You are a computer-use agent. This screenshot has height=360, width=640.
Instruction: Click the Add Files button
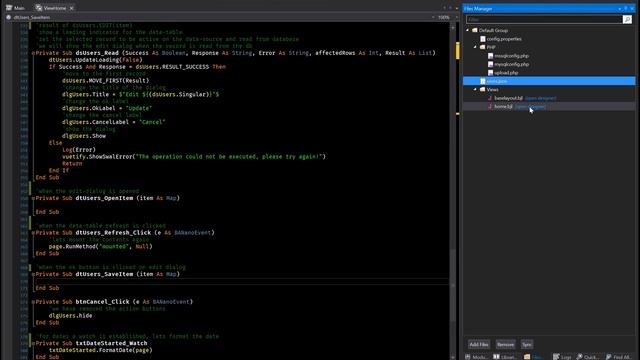479,344
